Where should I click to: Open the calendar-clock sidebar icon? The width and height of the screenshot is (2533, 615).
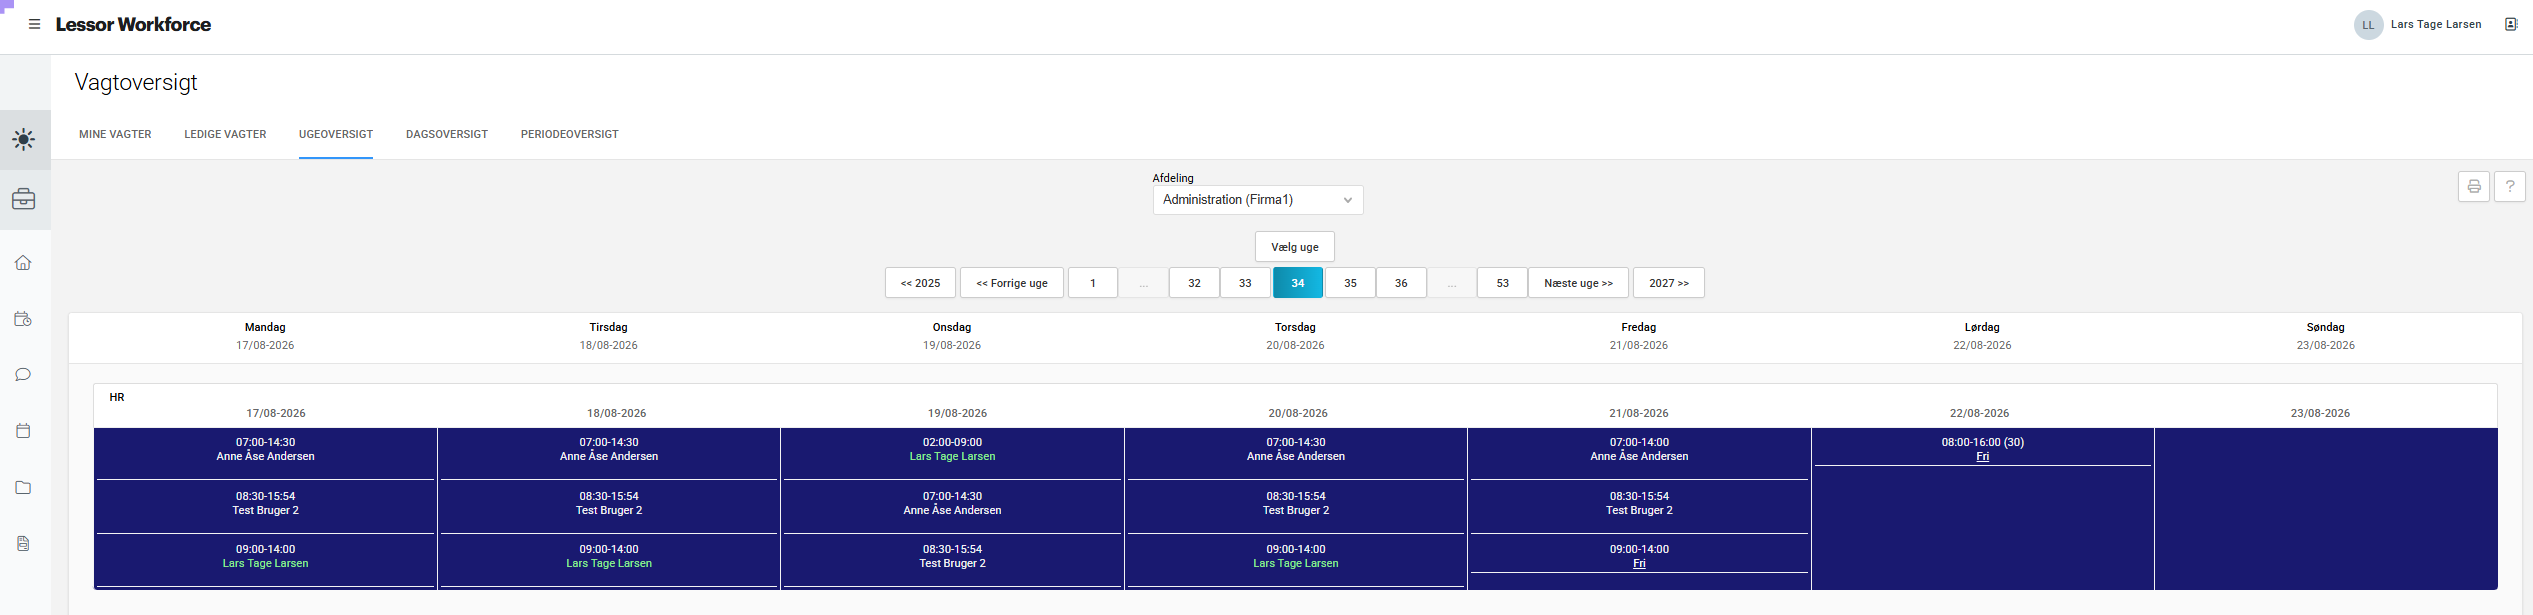pyautogui.click(x=23, y=319)
